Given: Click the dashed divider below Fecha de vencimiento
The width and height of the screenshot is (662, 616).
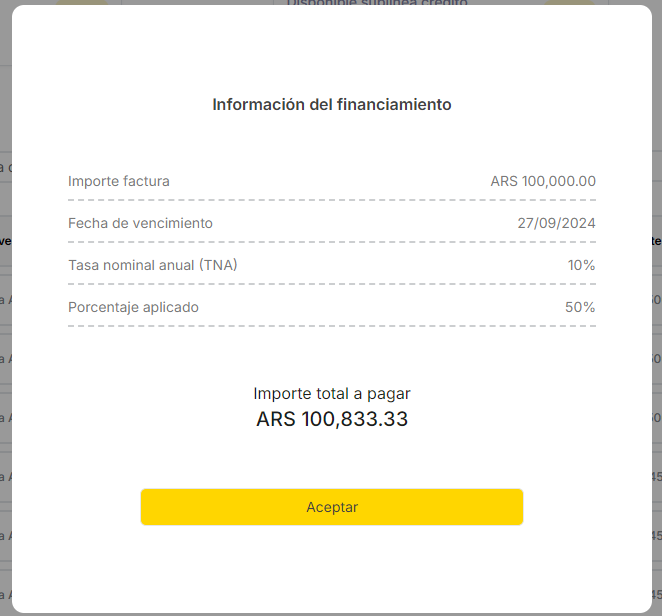Looking at the screenshot, I should click(x=331, y=242).
